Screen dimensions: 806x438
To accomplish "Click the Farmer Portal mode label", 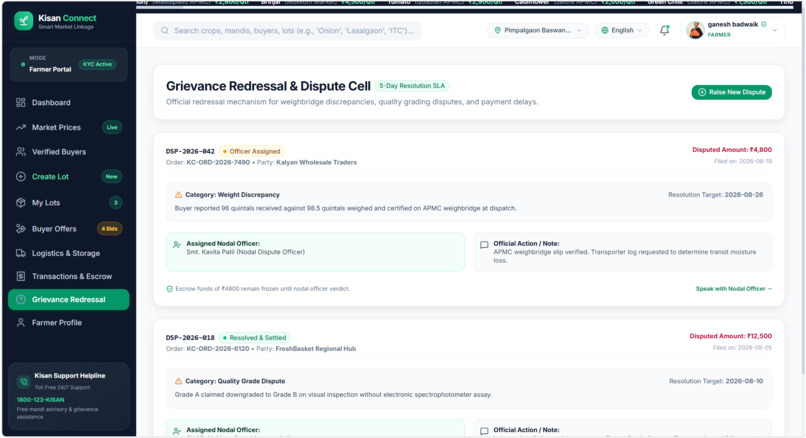I will click(50, 69).
